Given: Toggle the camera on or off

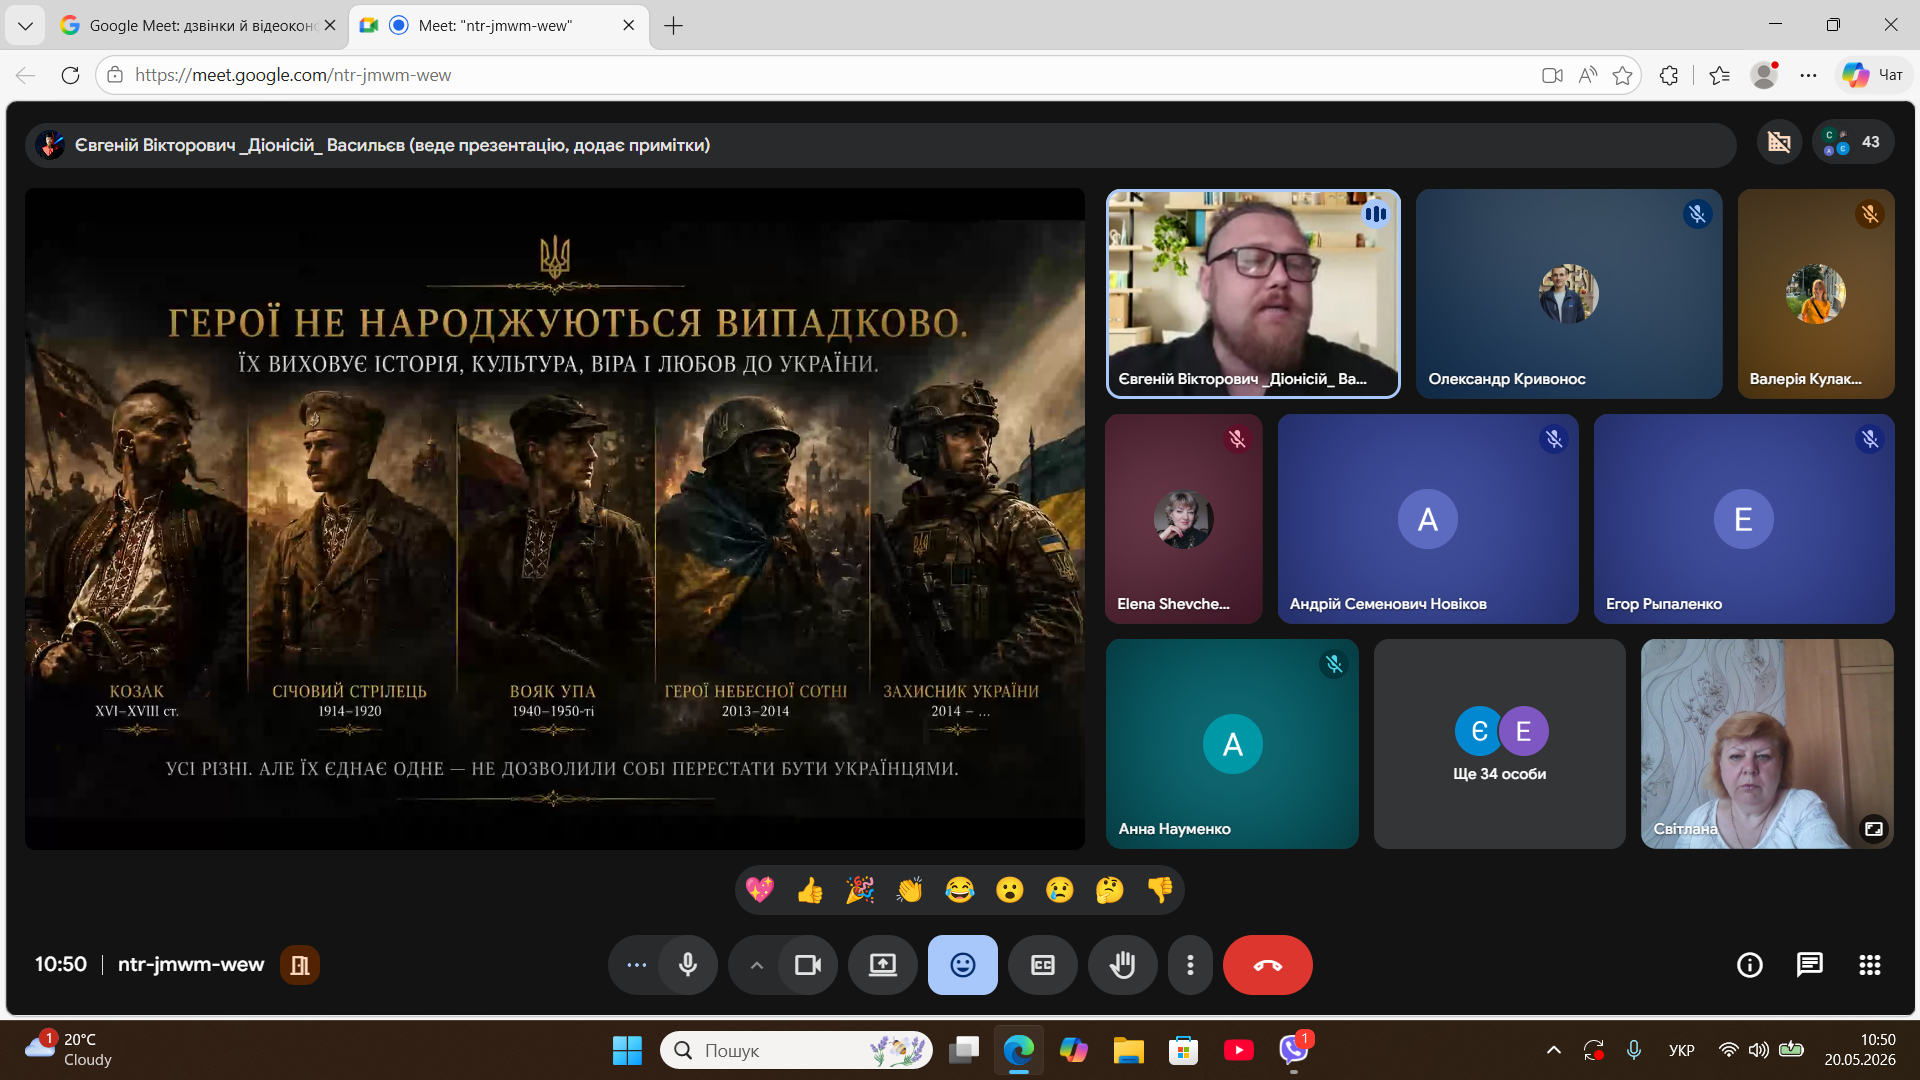Looking at the screenshot, I should (x=808, y=965).
